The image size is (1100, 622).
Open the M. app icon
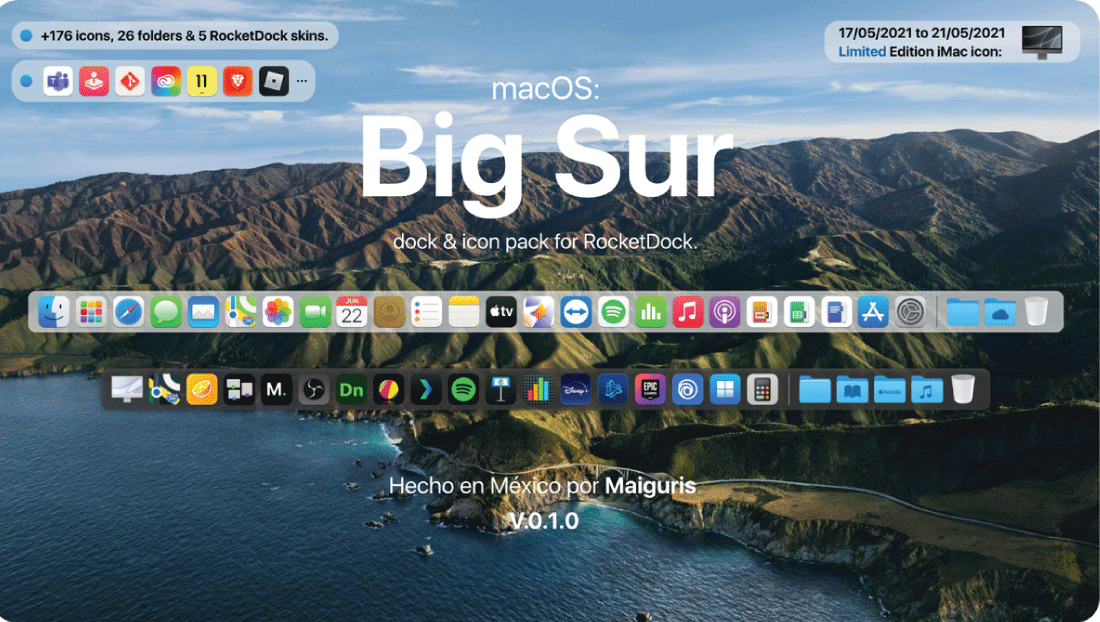pyautogui.click(x=276, y=389)
